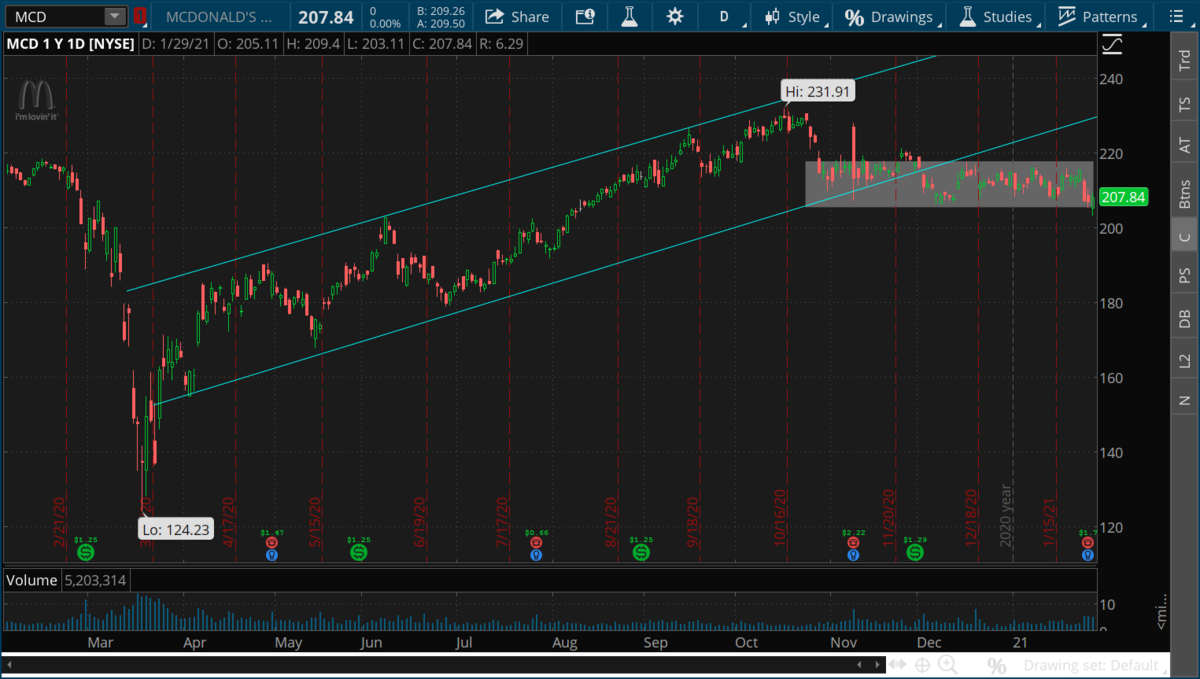1200x679 pixels.
Task: Open the list options menu icon
Action: click(x=1178, y=17)
